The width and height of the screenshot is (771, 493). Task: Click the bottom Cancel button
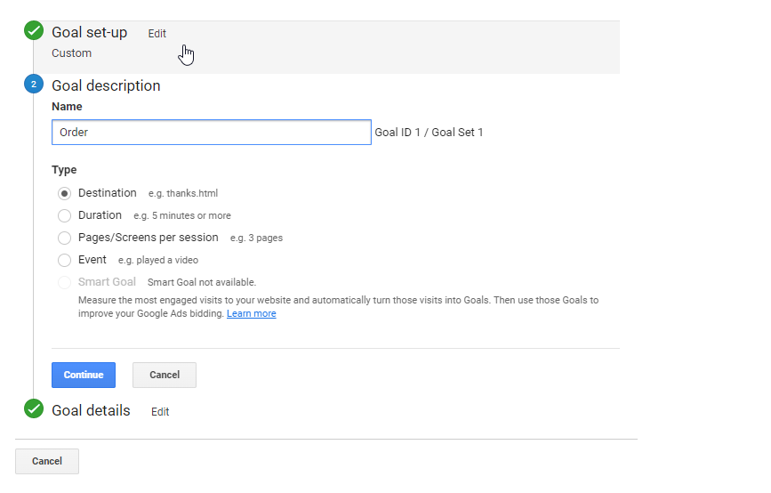tap(47, 461)
